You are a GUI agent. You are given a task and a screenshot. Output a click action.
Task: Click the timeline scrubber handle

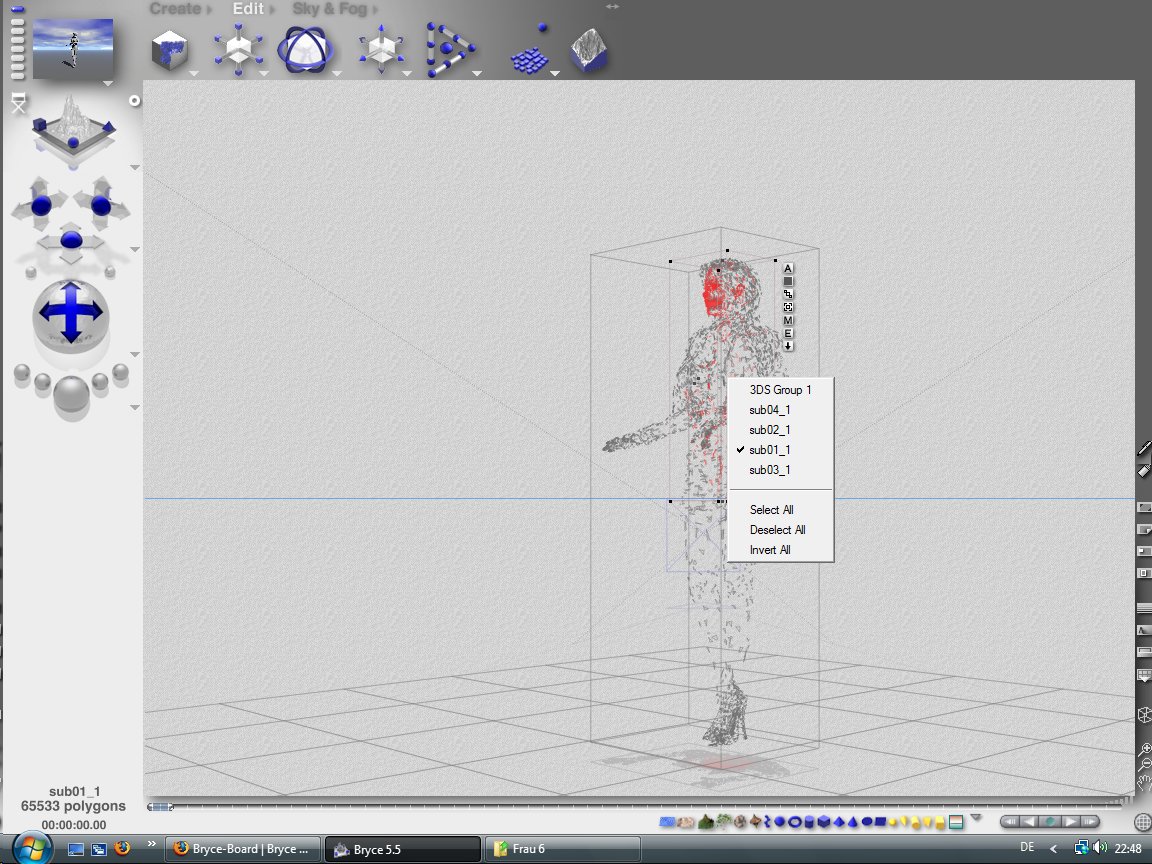tap(160, 807)
